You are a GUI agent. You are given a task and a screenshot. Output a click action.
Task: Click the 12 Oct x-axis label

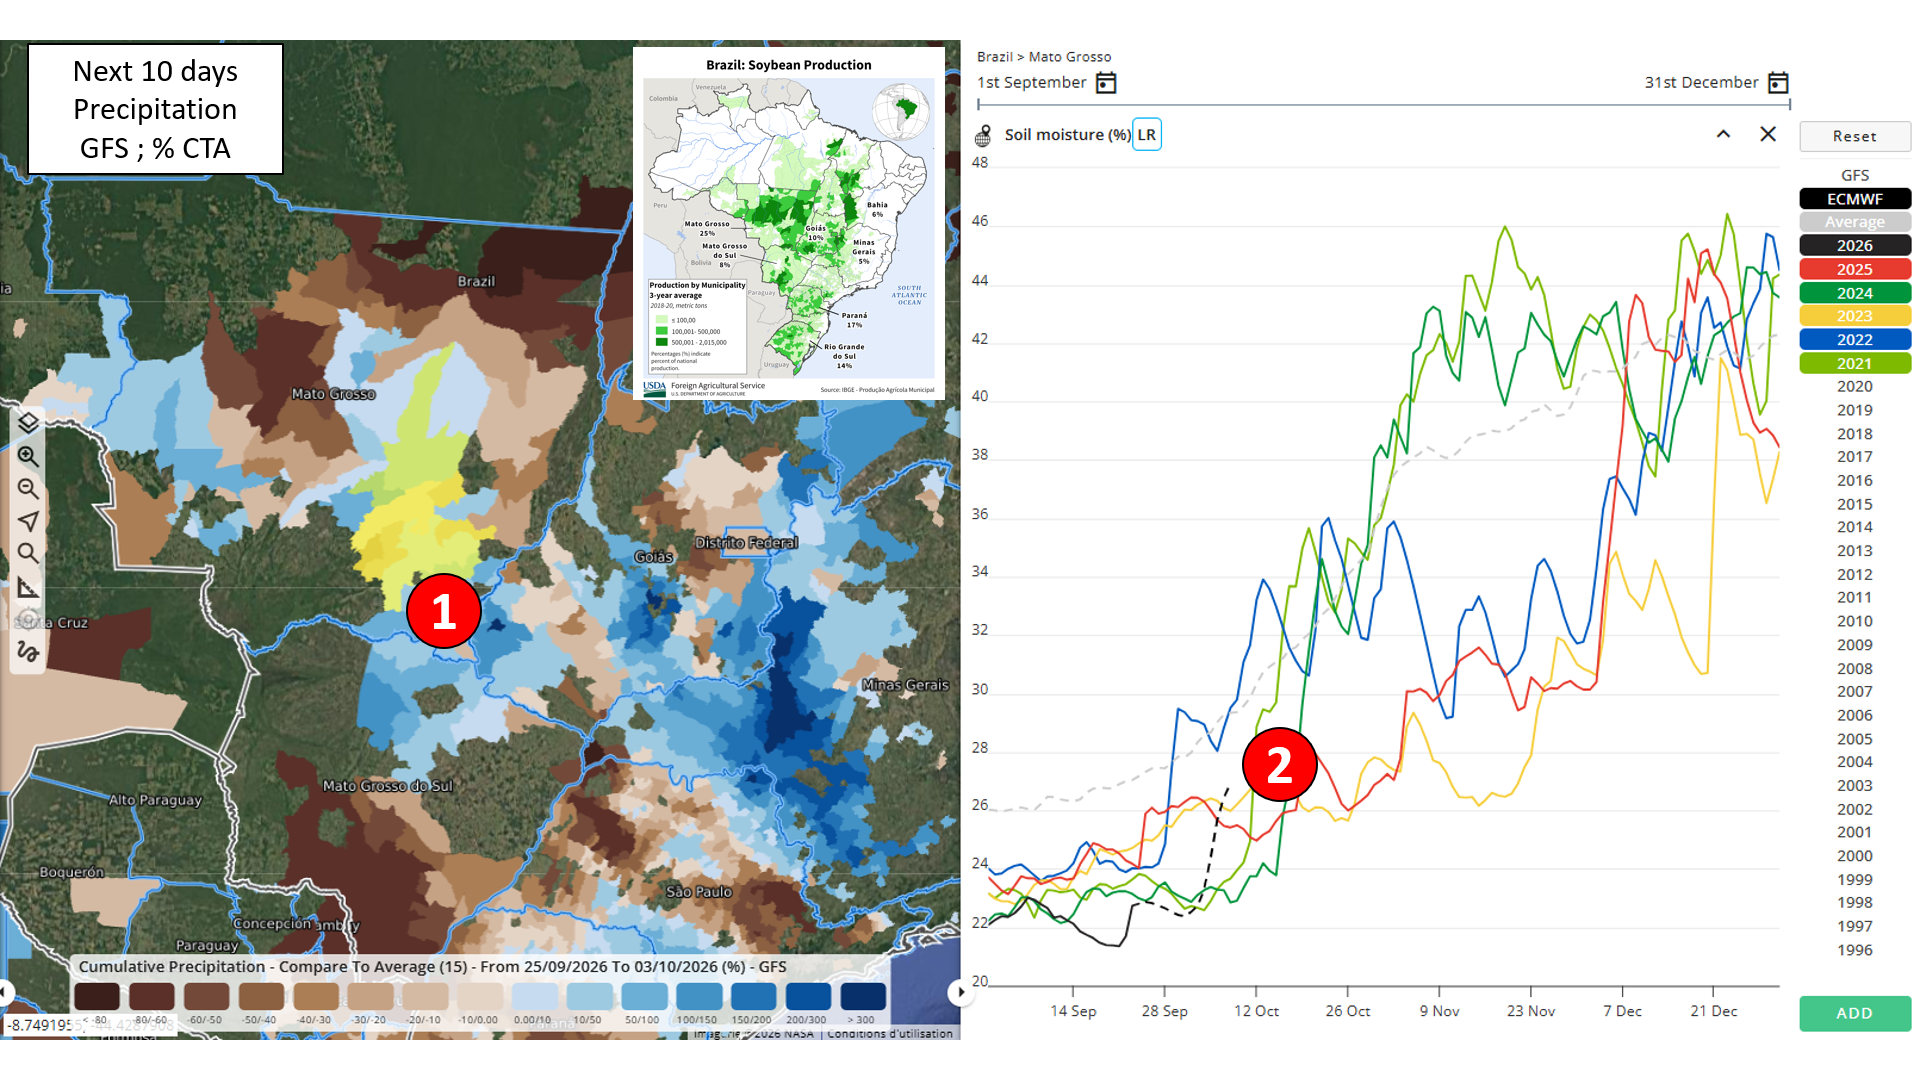[1256, 1011]
